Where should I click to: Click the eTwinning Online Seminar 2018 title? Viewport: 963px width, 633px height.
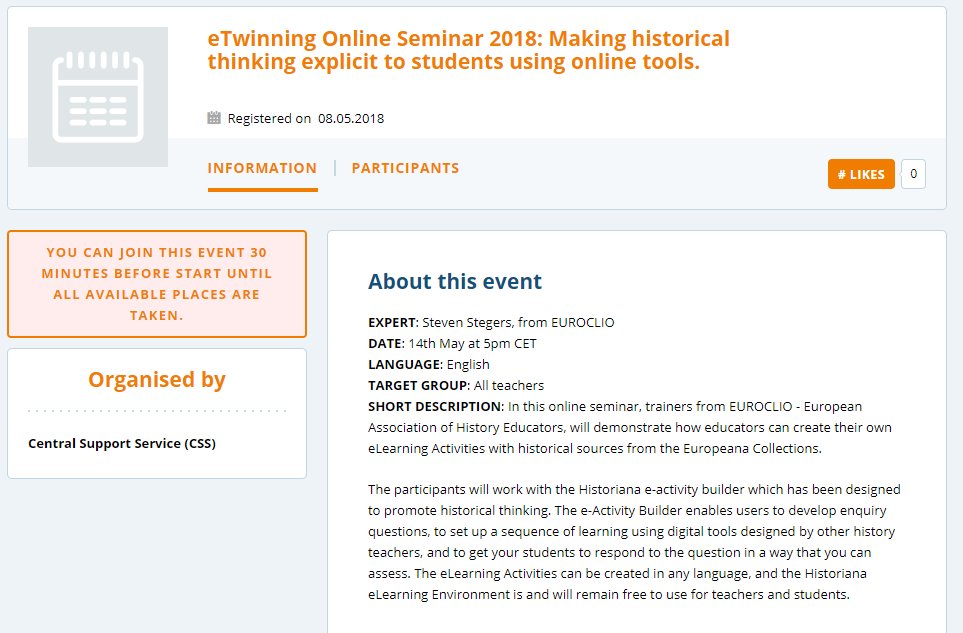(469, 50)
